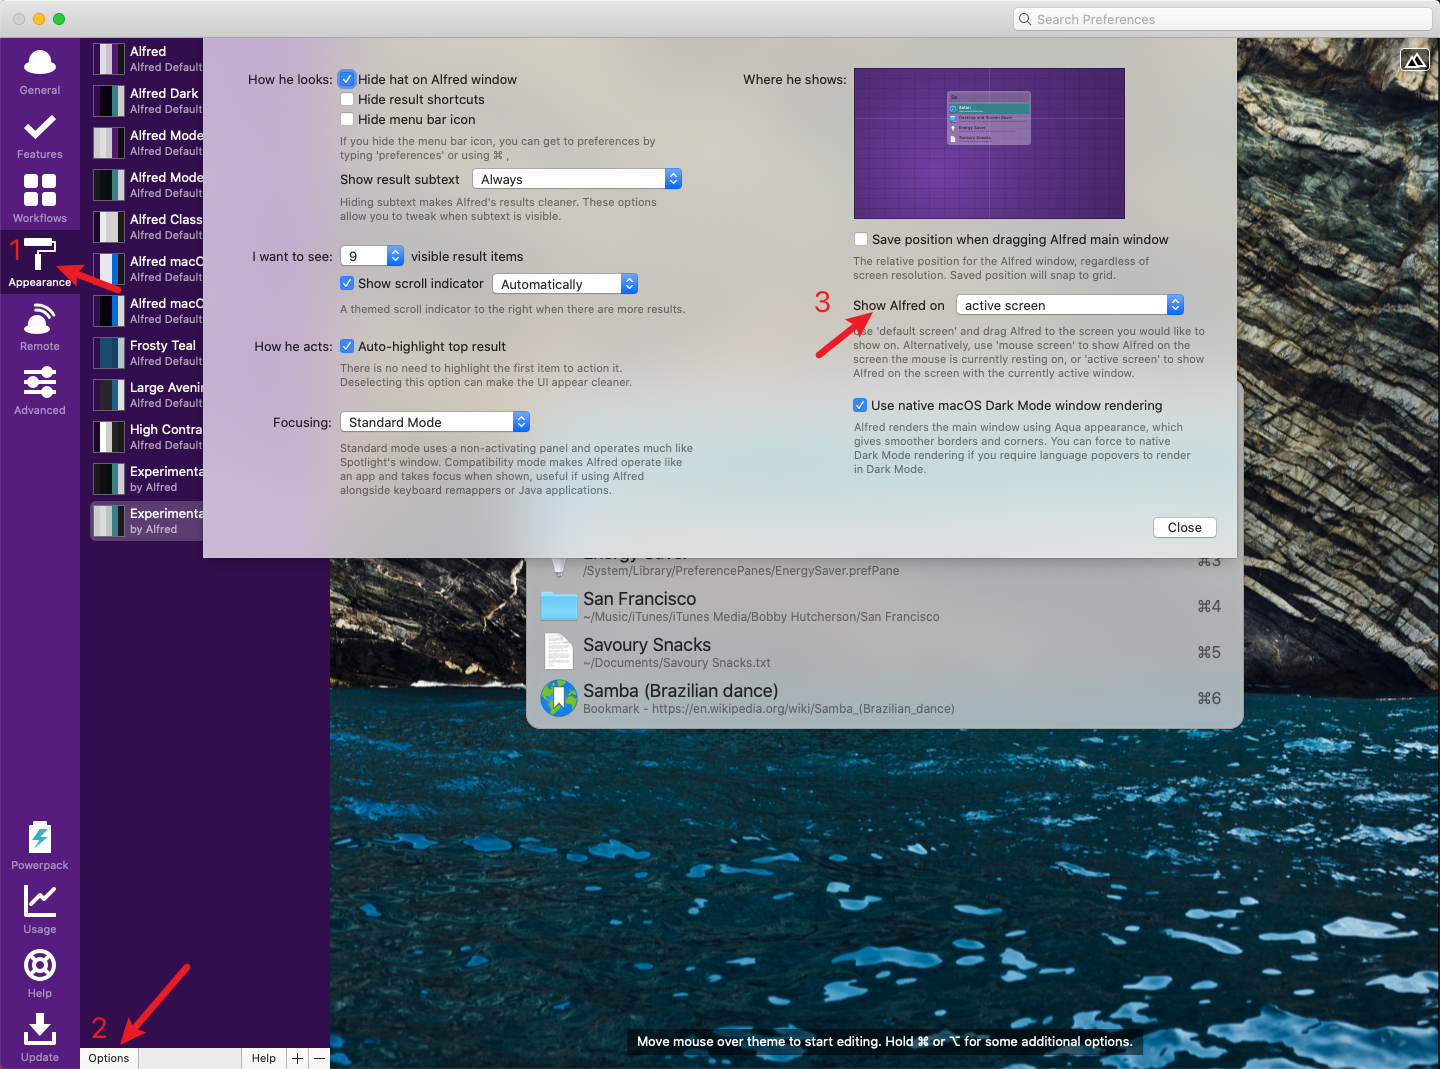
Task: Click the Alfred Dark theme swatch thumbnail
Action: 109,101
